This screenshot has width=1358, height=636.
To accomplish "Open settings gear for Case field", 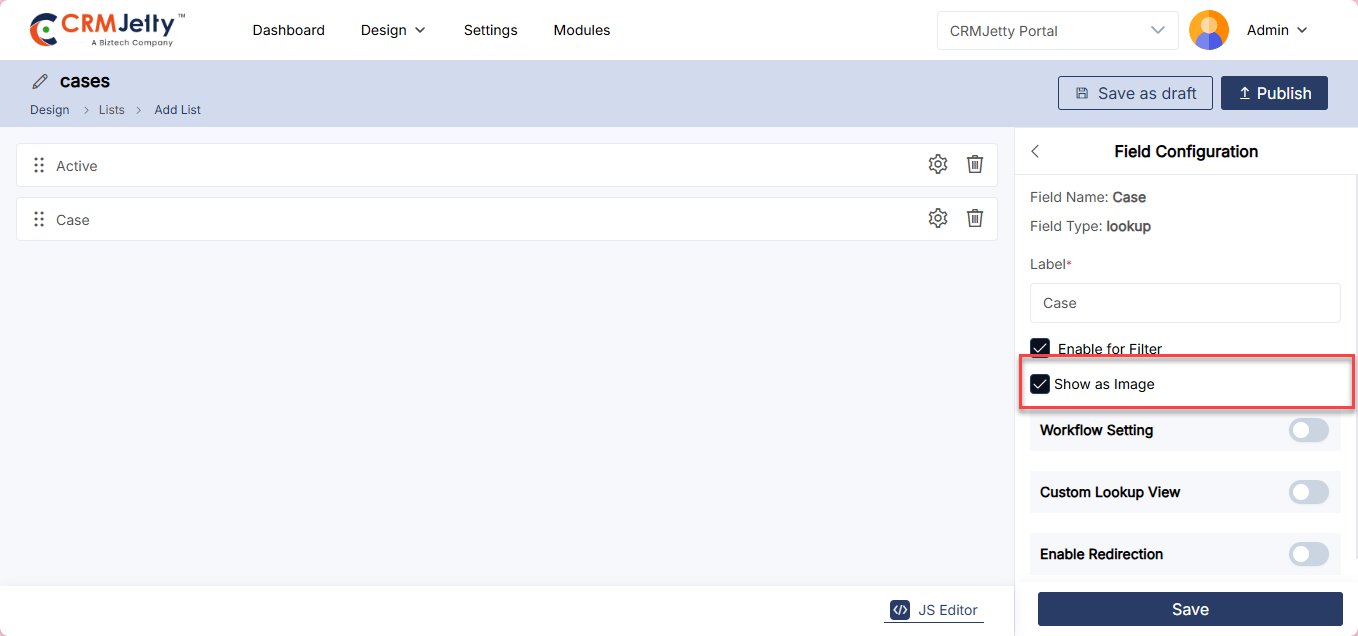I will point(937,219).
